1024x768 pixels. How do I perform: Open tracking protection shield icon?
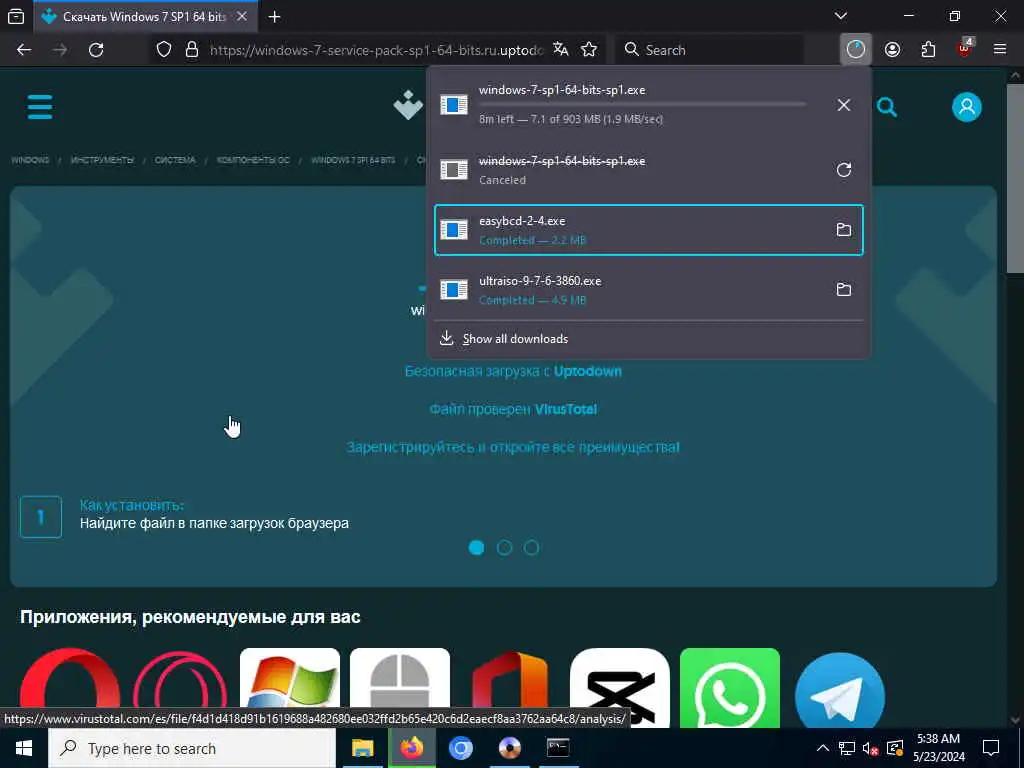164,50
